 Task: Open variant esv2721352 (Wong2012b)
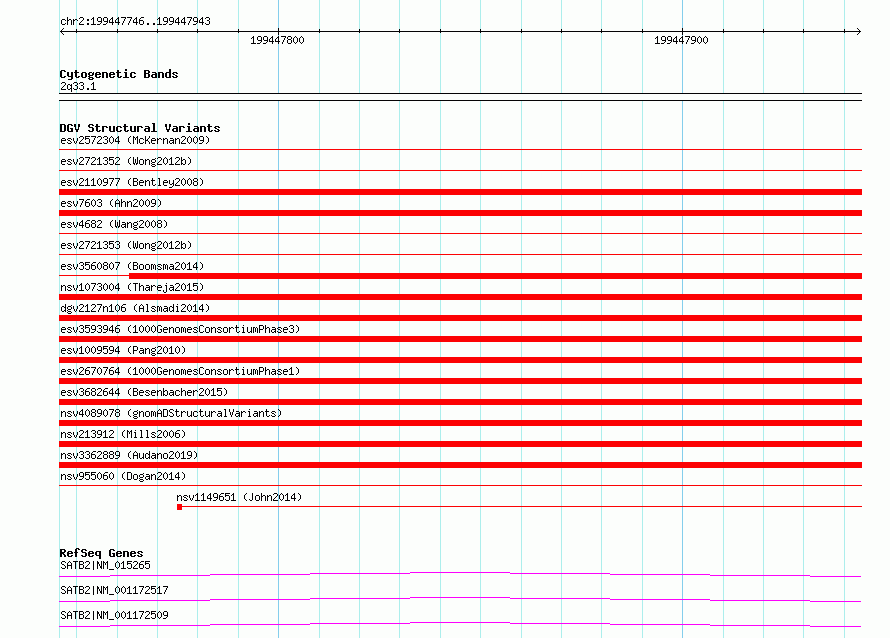tap(126, 161)
